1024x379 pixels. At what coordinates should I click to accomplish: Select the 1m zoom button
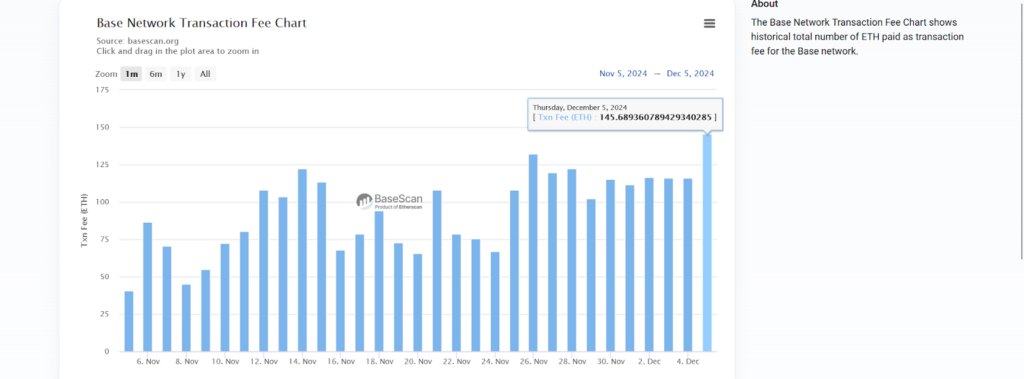click(132, 74)
